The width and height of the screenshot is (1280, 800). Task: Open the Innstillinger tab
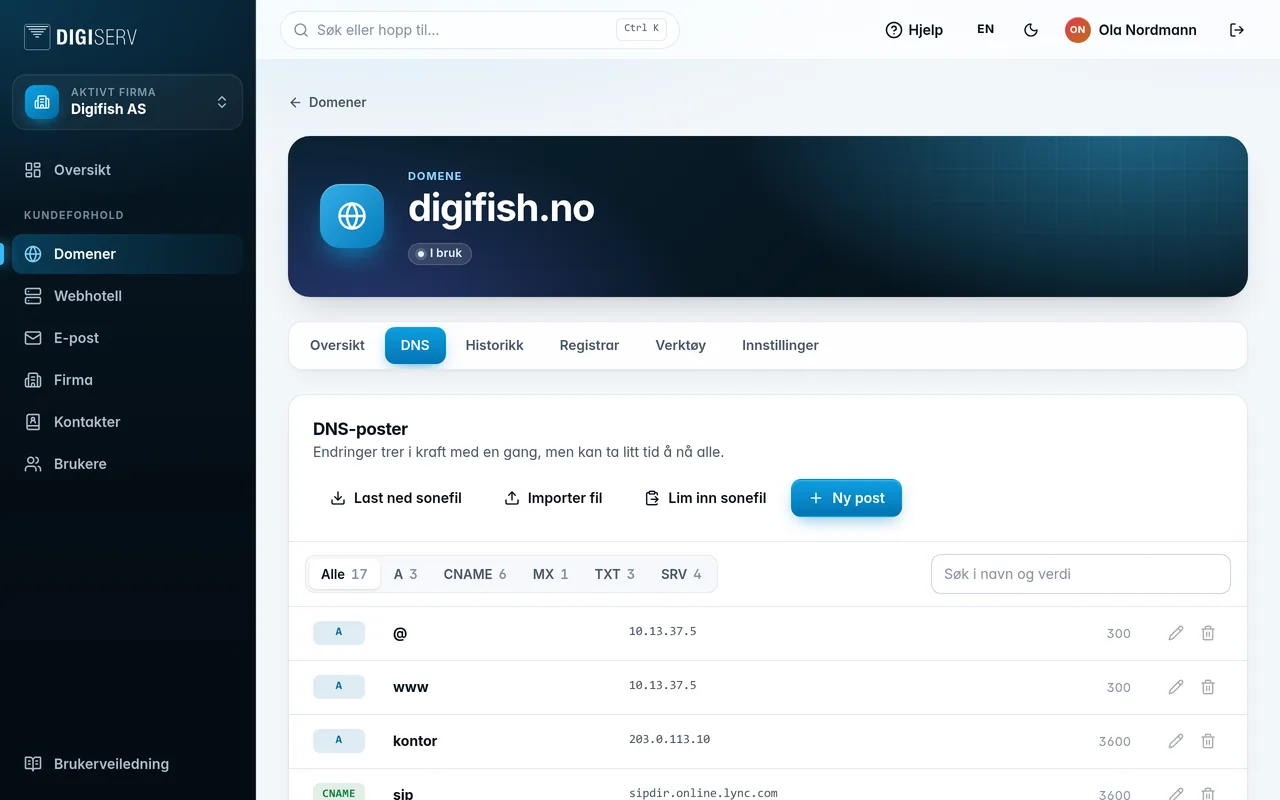(x=780, y=345)
